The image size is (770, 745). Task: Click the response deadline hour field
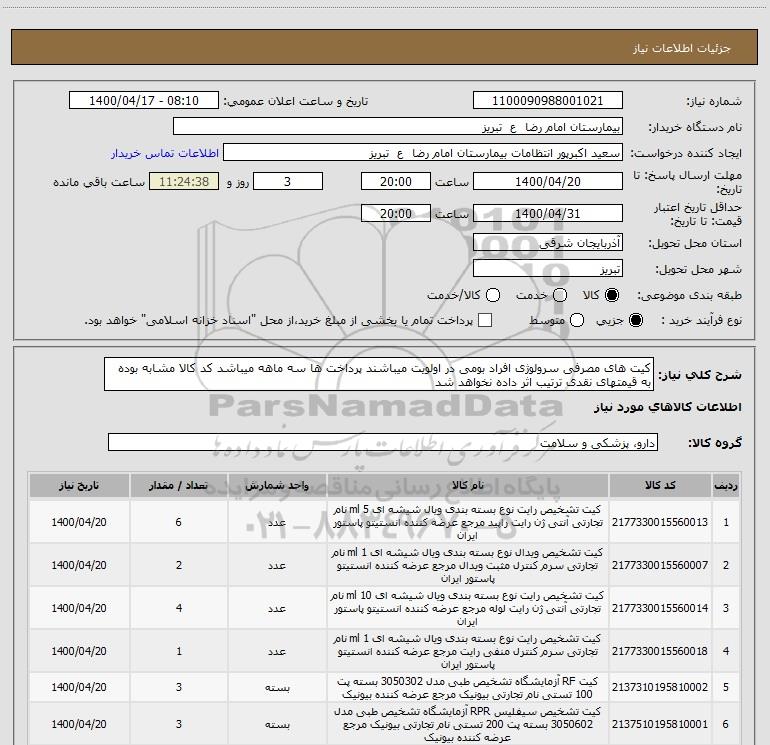pyautogui.click(x=396, y=181)
